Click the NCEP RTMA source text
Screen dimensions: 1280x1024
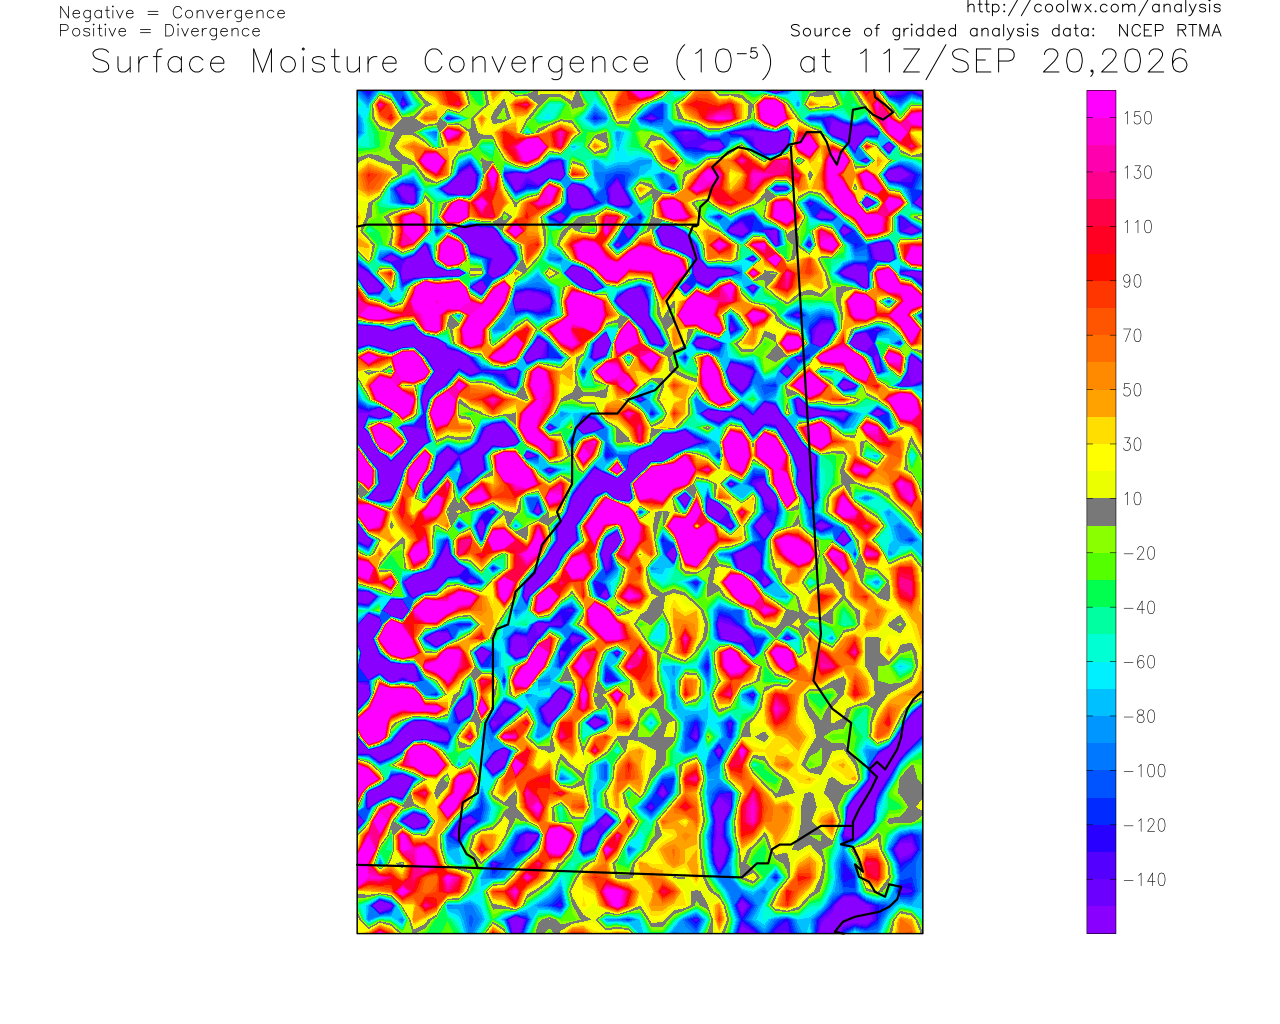pyautogui.click(x=1169, y=31)
